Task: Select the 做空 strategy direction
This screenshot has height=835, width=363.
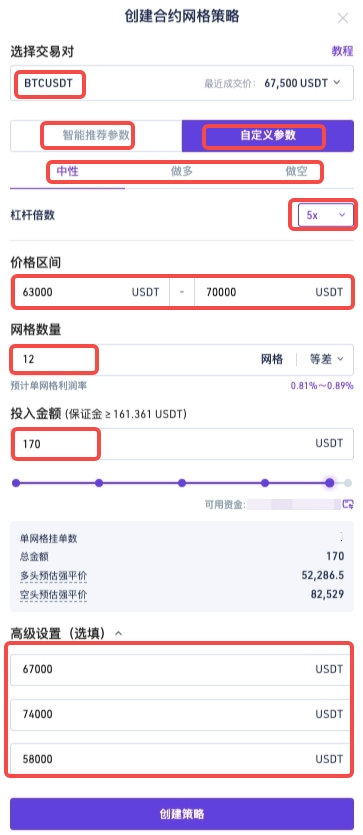Action: point(296,171)
